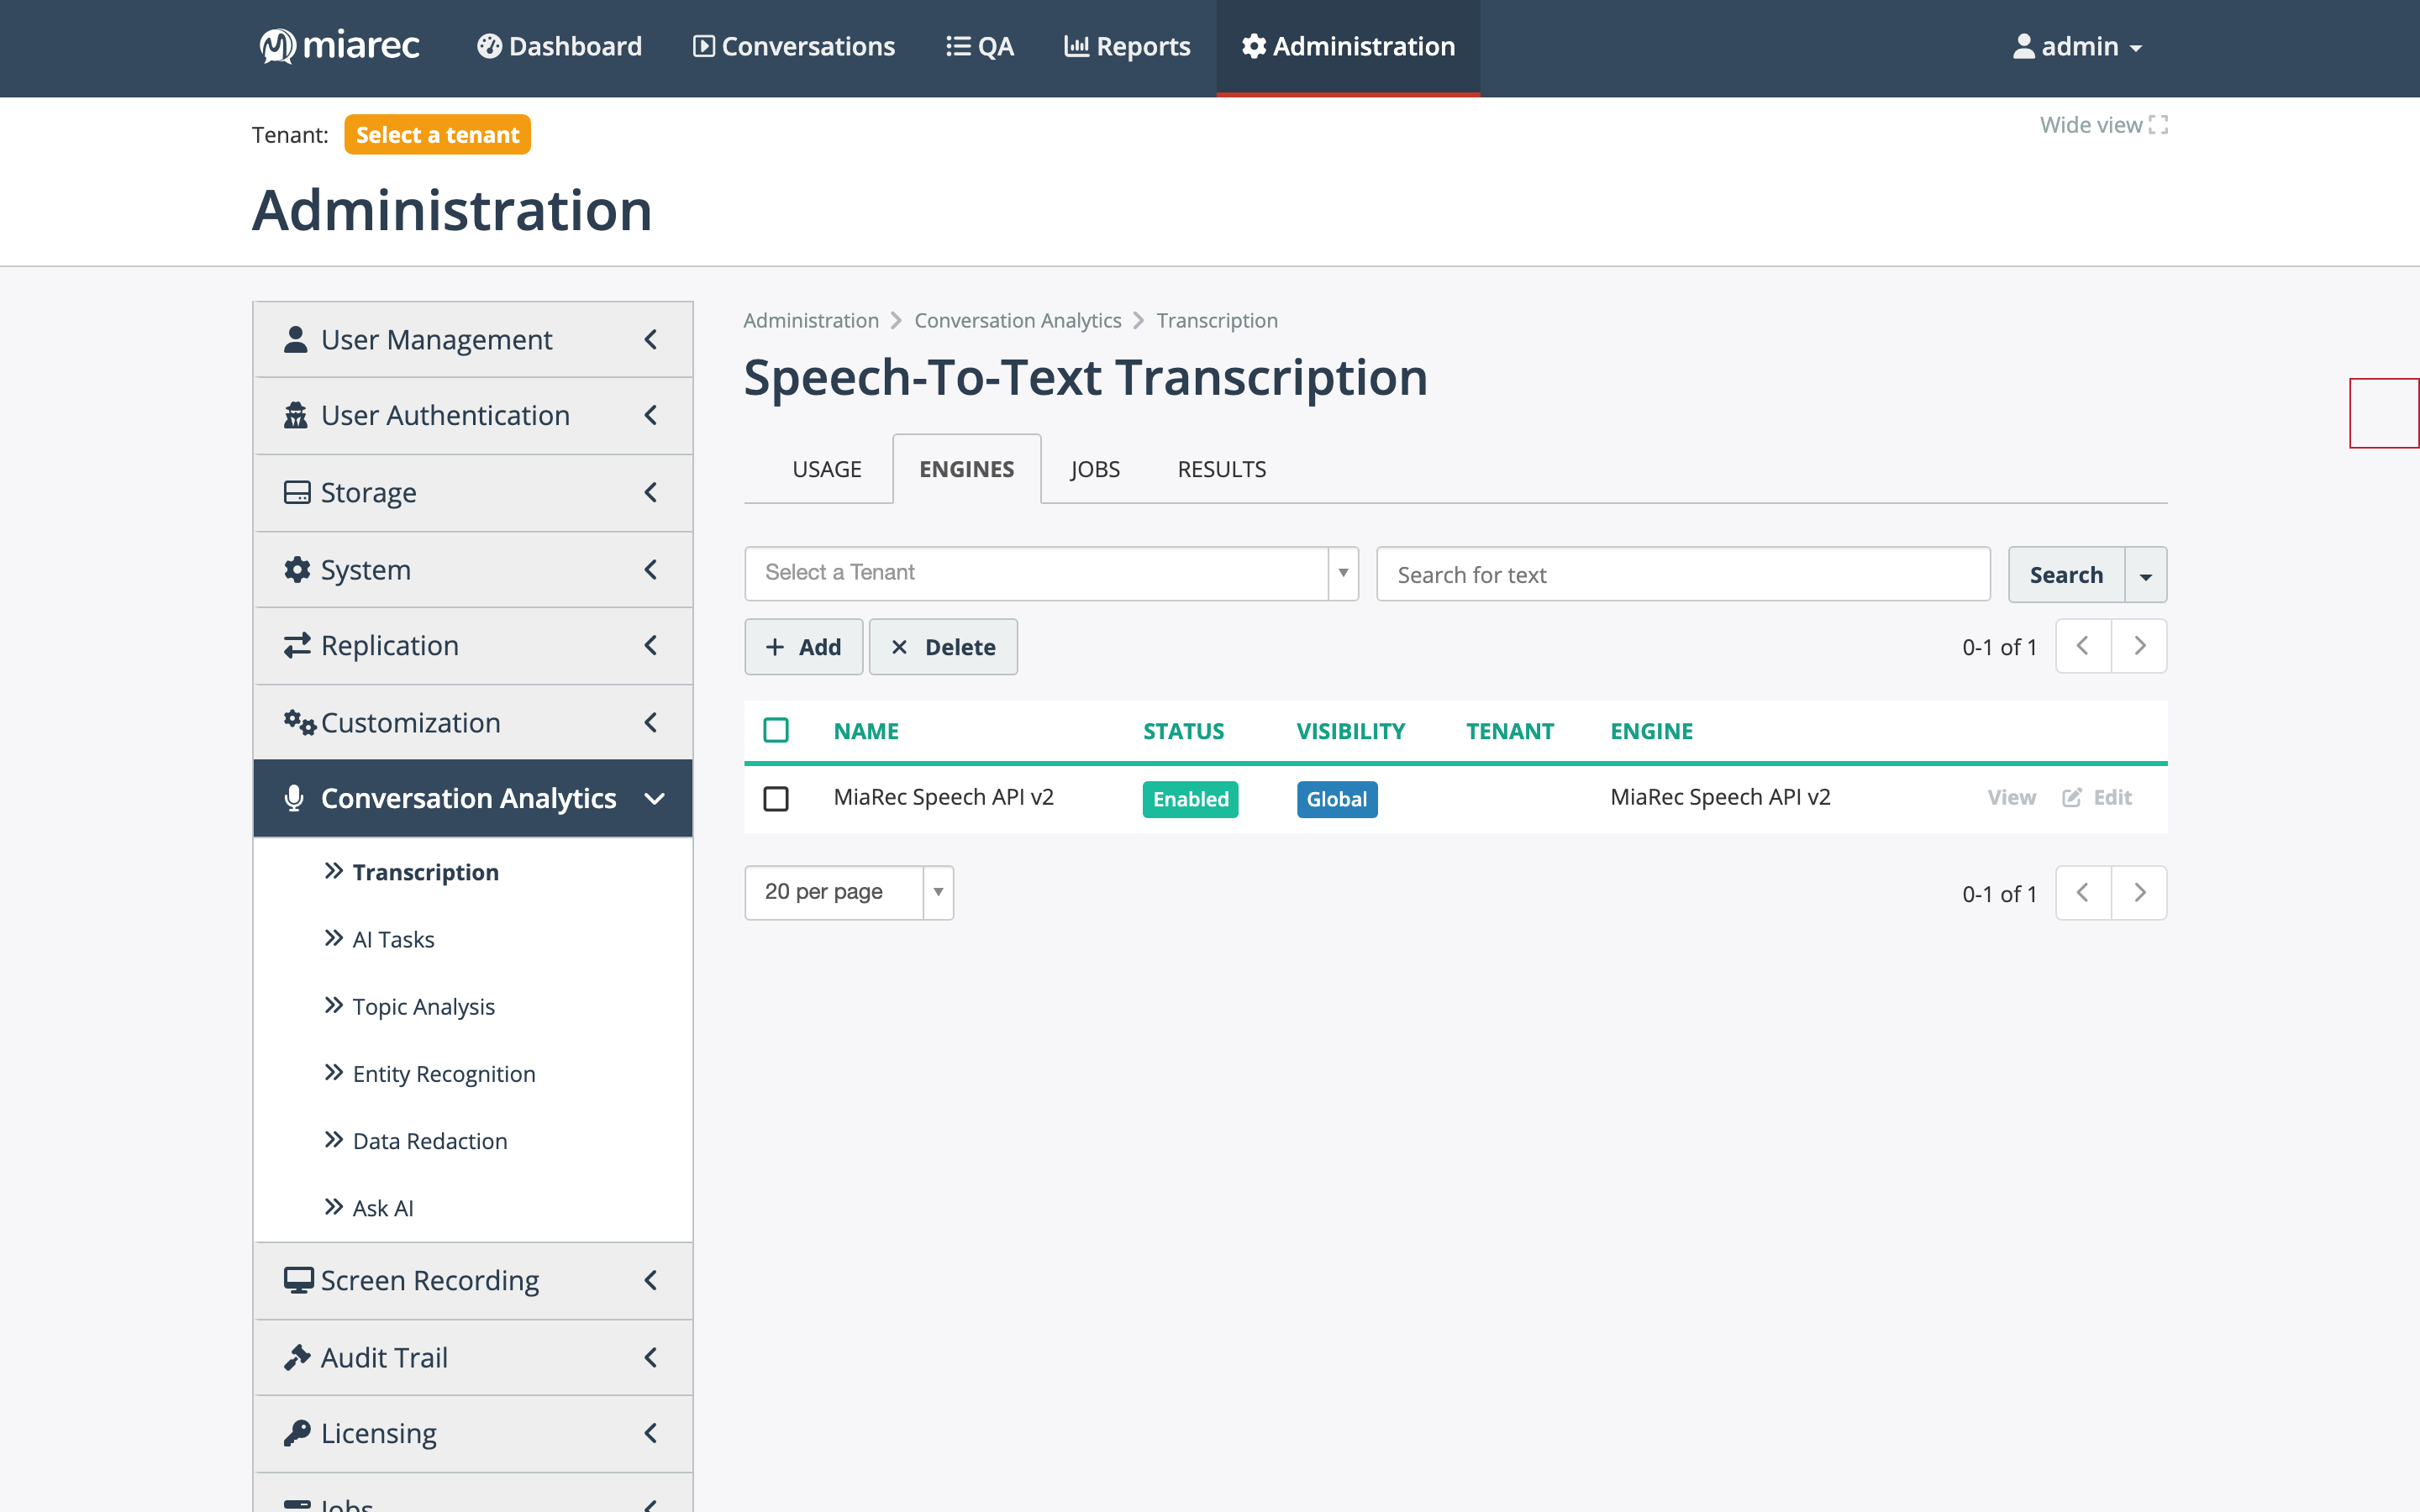The width and height of the screenshot is (2420, 1512).
Task: Click the Search for text field
Action: pos(1683,574)
